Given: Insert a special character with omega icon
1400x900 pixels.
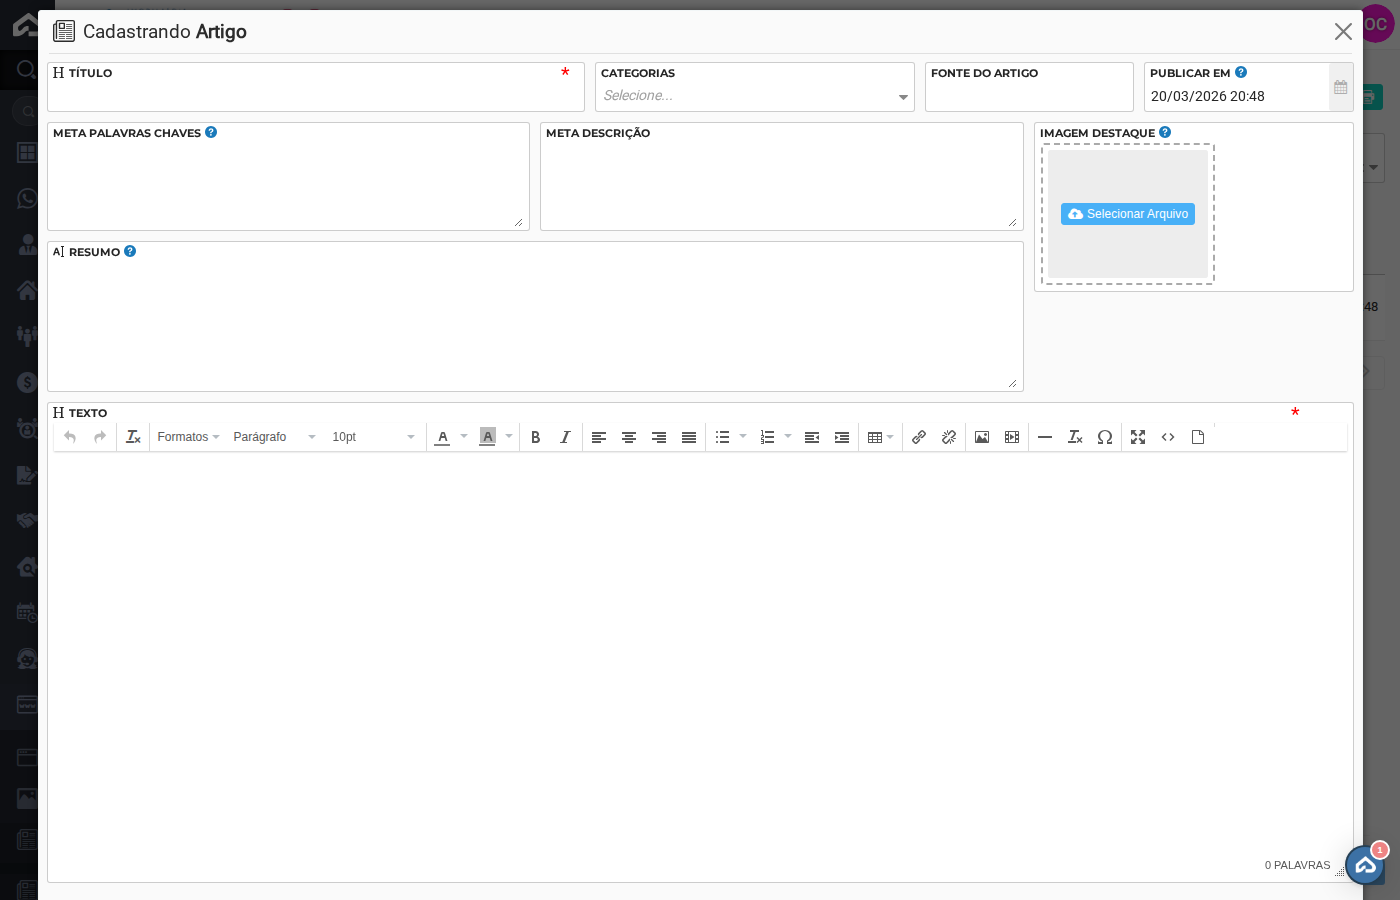Looking at the screenshot, I should coord(1105,437).
